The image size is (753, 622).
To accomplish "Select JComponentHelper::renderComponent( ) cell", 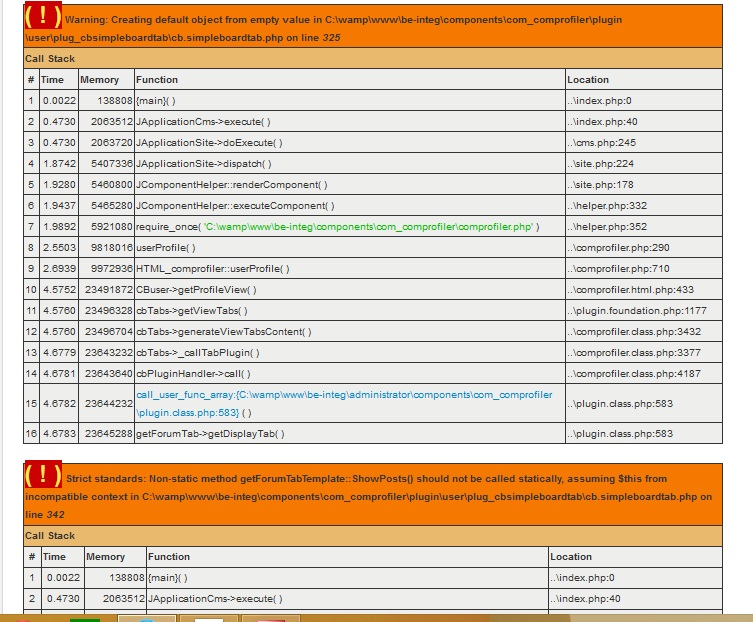I will [x=350, y=185].
